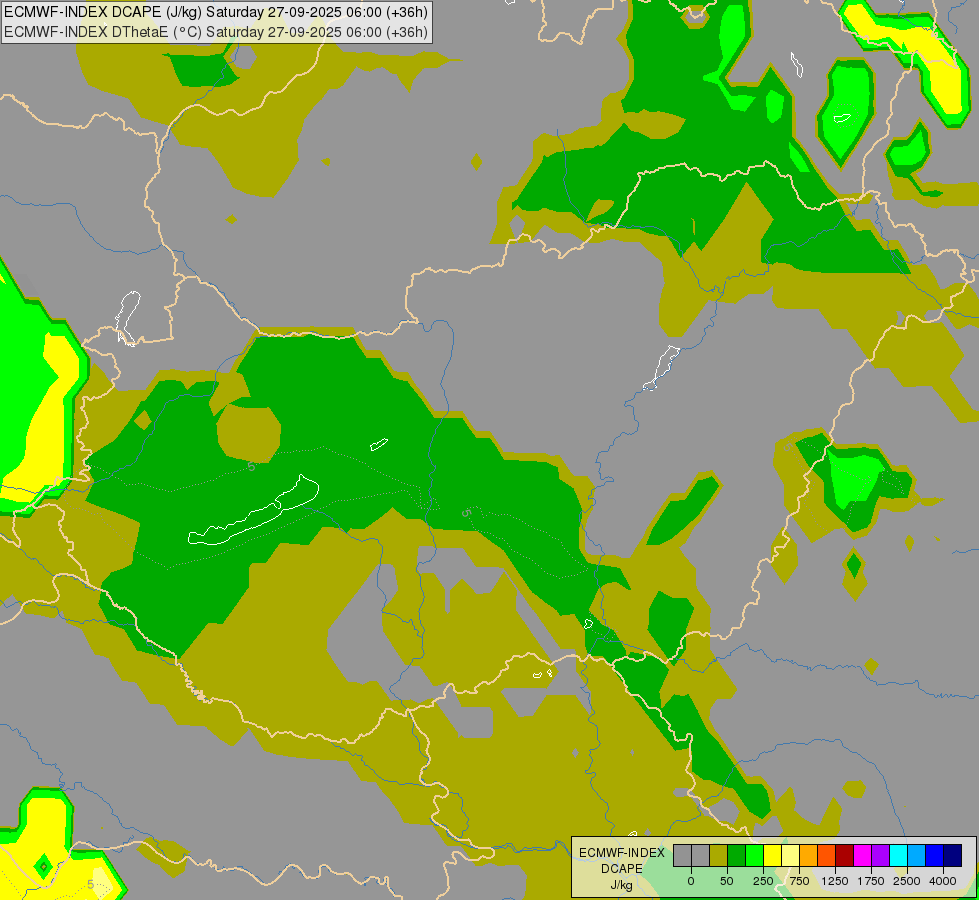Click the dark red legend swatch
This screenshot has height=900, width=979.
(844, 856)
